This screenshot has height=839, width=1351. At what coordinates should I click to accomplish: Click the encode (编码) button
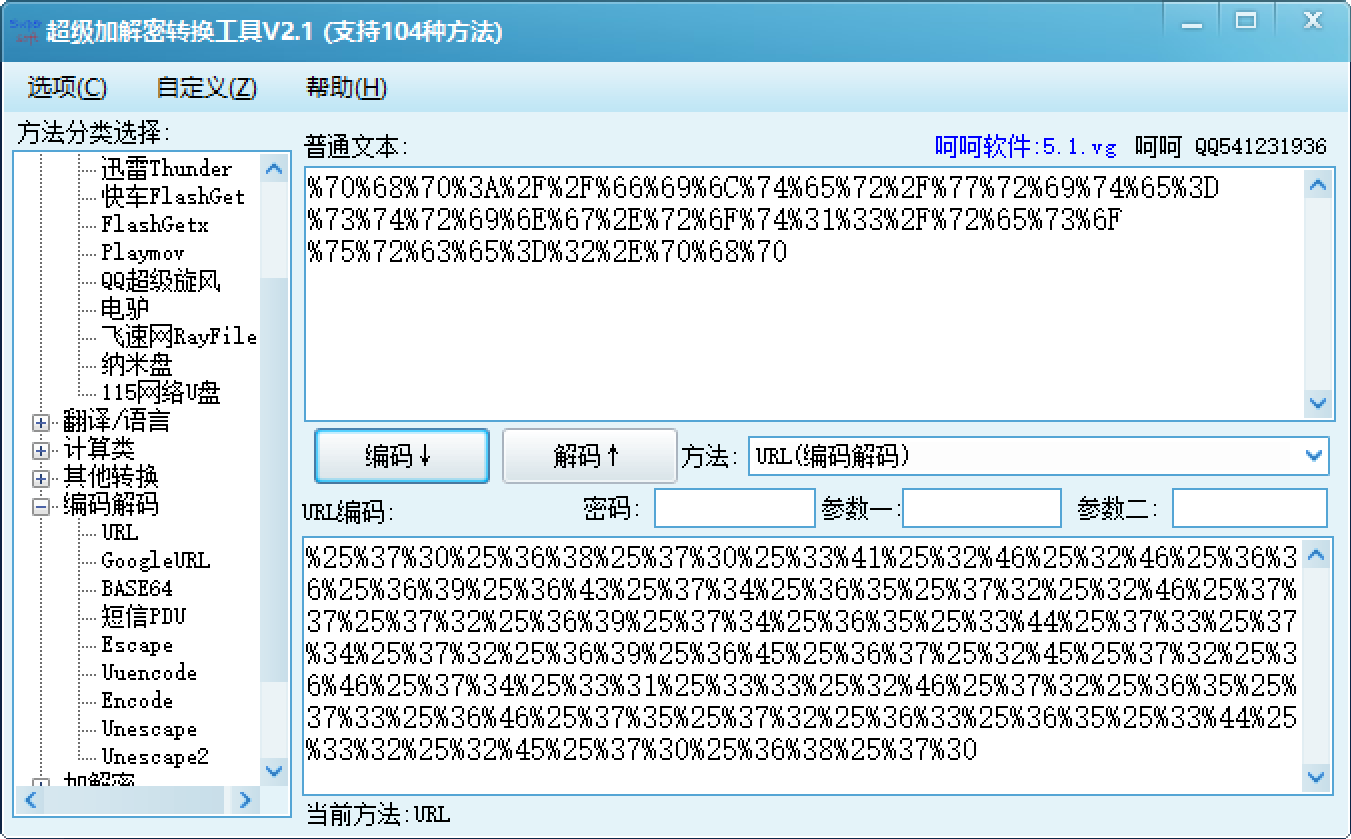pyautogui.click(x=401, y=457)
